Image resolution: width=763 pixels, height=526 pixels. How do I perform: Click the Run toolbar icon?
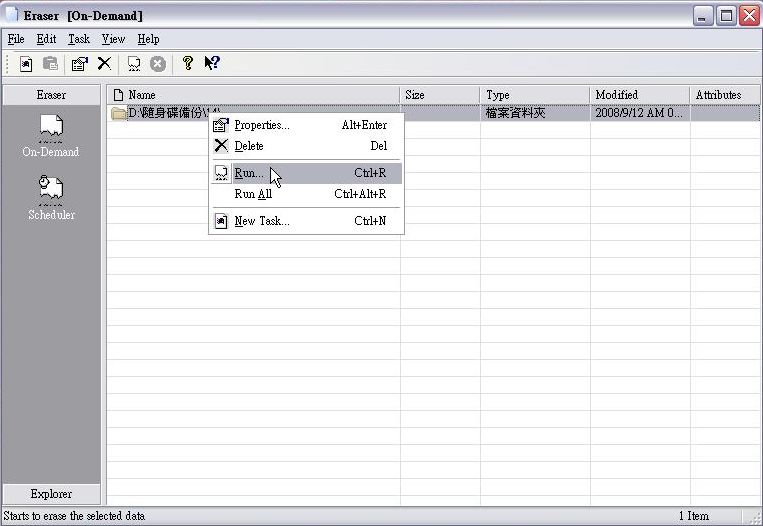pyautogui.click(x=134, y=64)
